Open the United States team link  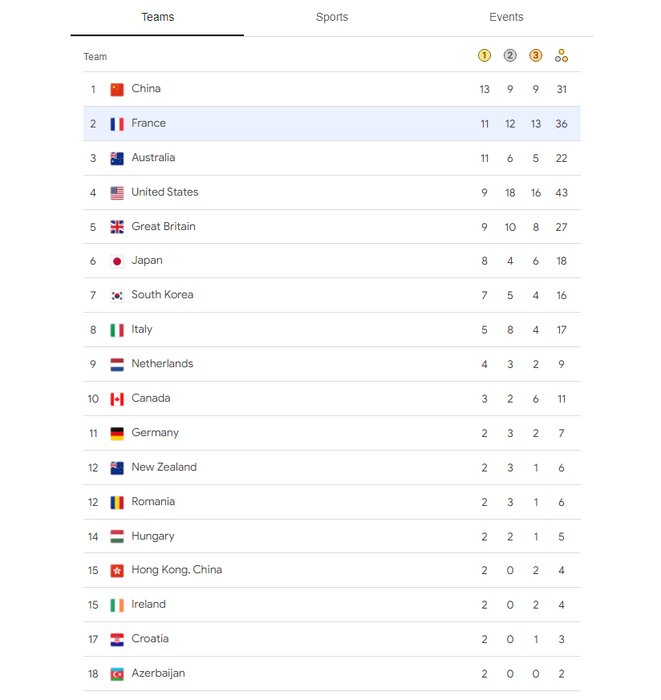pyautogui.click(x=165, y=192)
